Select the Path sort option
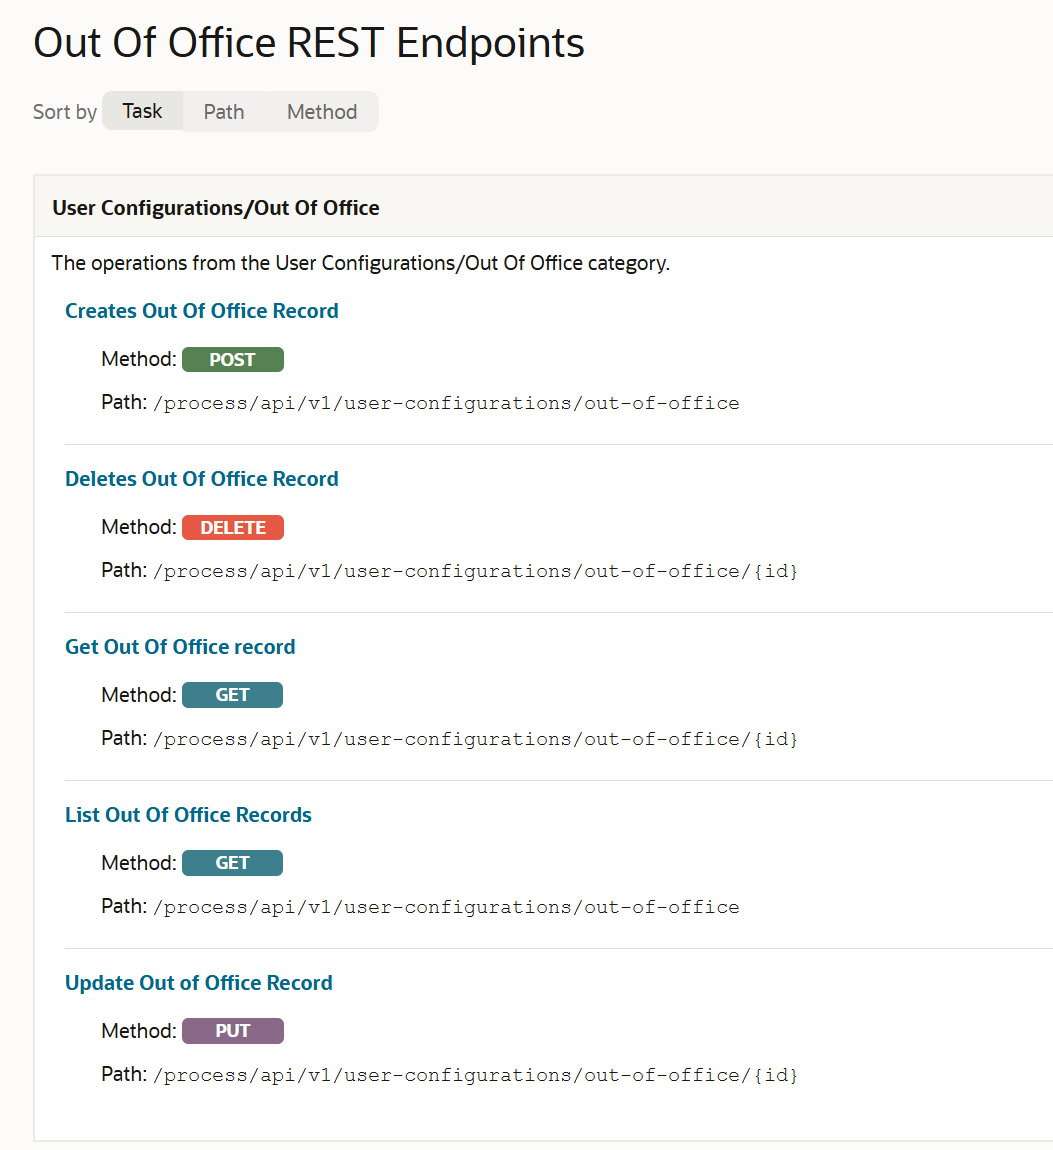This screenshot has height=1150, width=1053. click(x=223, y=111)
